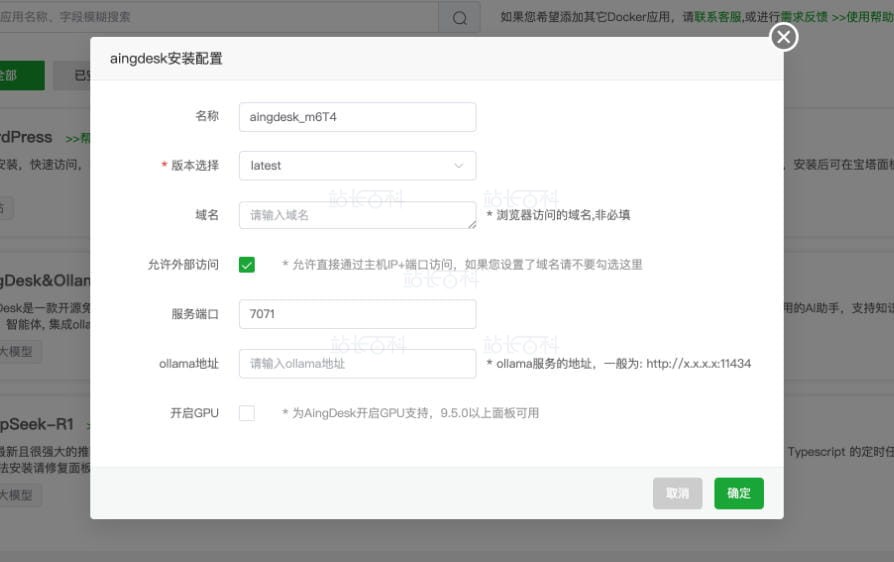This screenshot has height=562, width=894.
Task: Enable the GPU support checkbox
Action: (x=247, y=413)
